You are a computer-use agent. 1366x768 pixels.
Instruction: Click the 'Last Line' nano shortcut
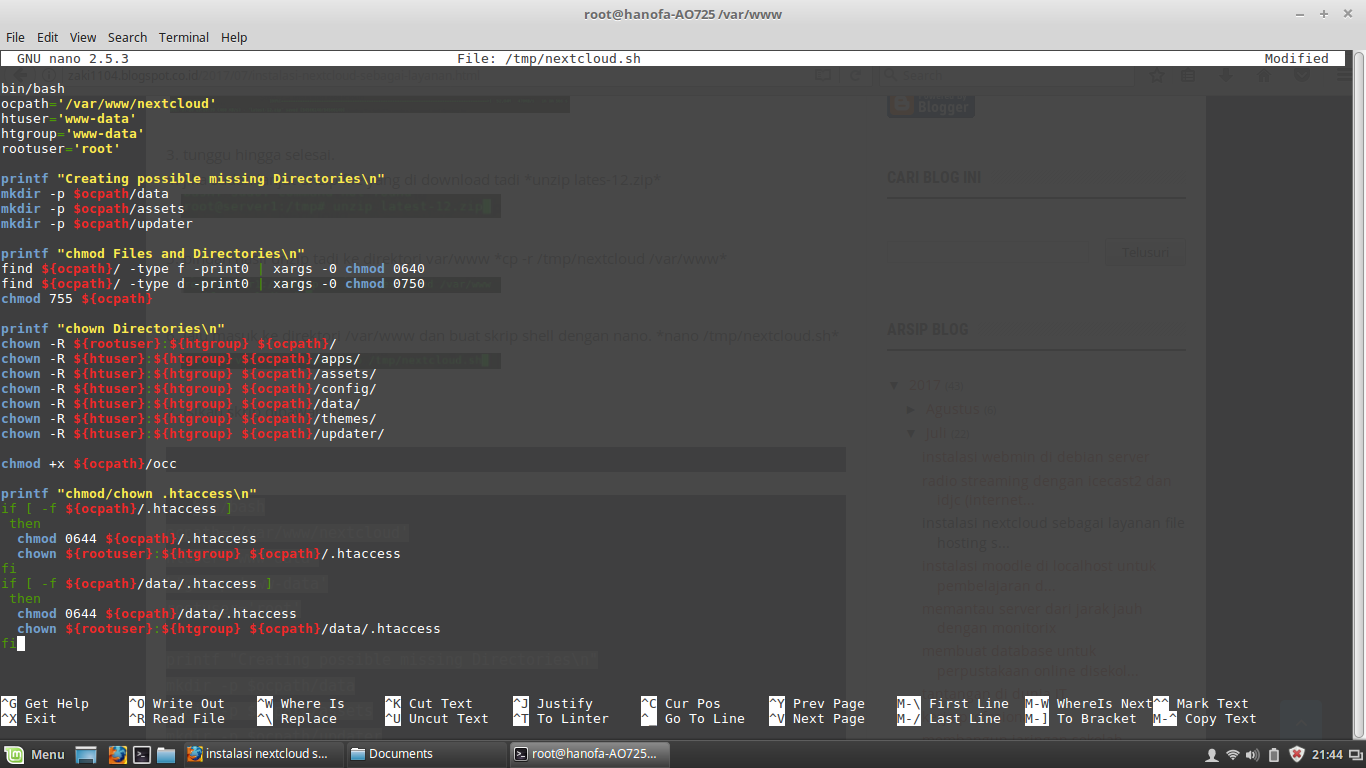(x=949, y=718)
